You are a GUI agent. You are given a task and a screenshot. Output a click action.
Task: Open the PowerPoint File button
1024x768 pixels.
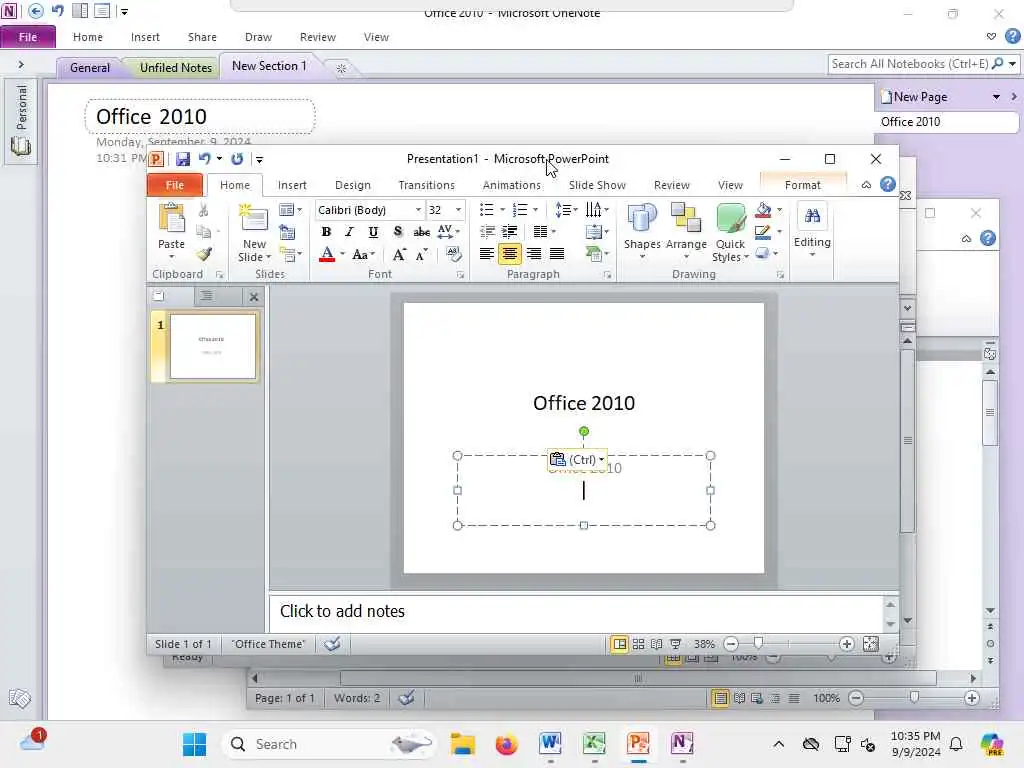(x=174, y=185)
